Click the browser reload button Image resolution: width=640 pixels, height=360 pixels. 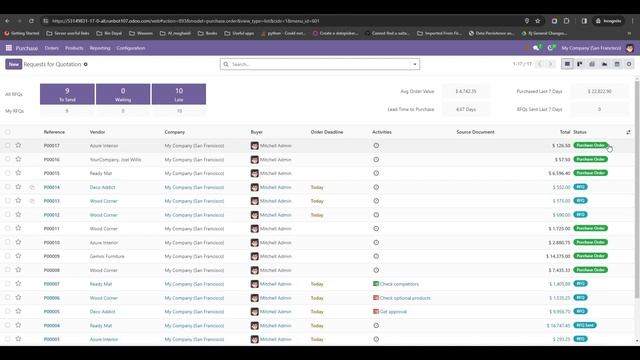click(x=31, y=21)
